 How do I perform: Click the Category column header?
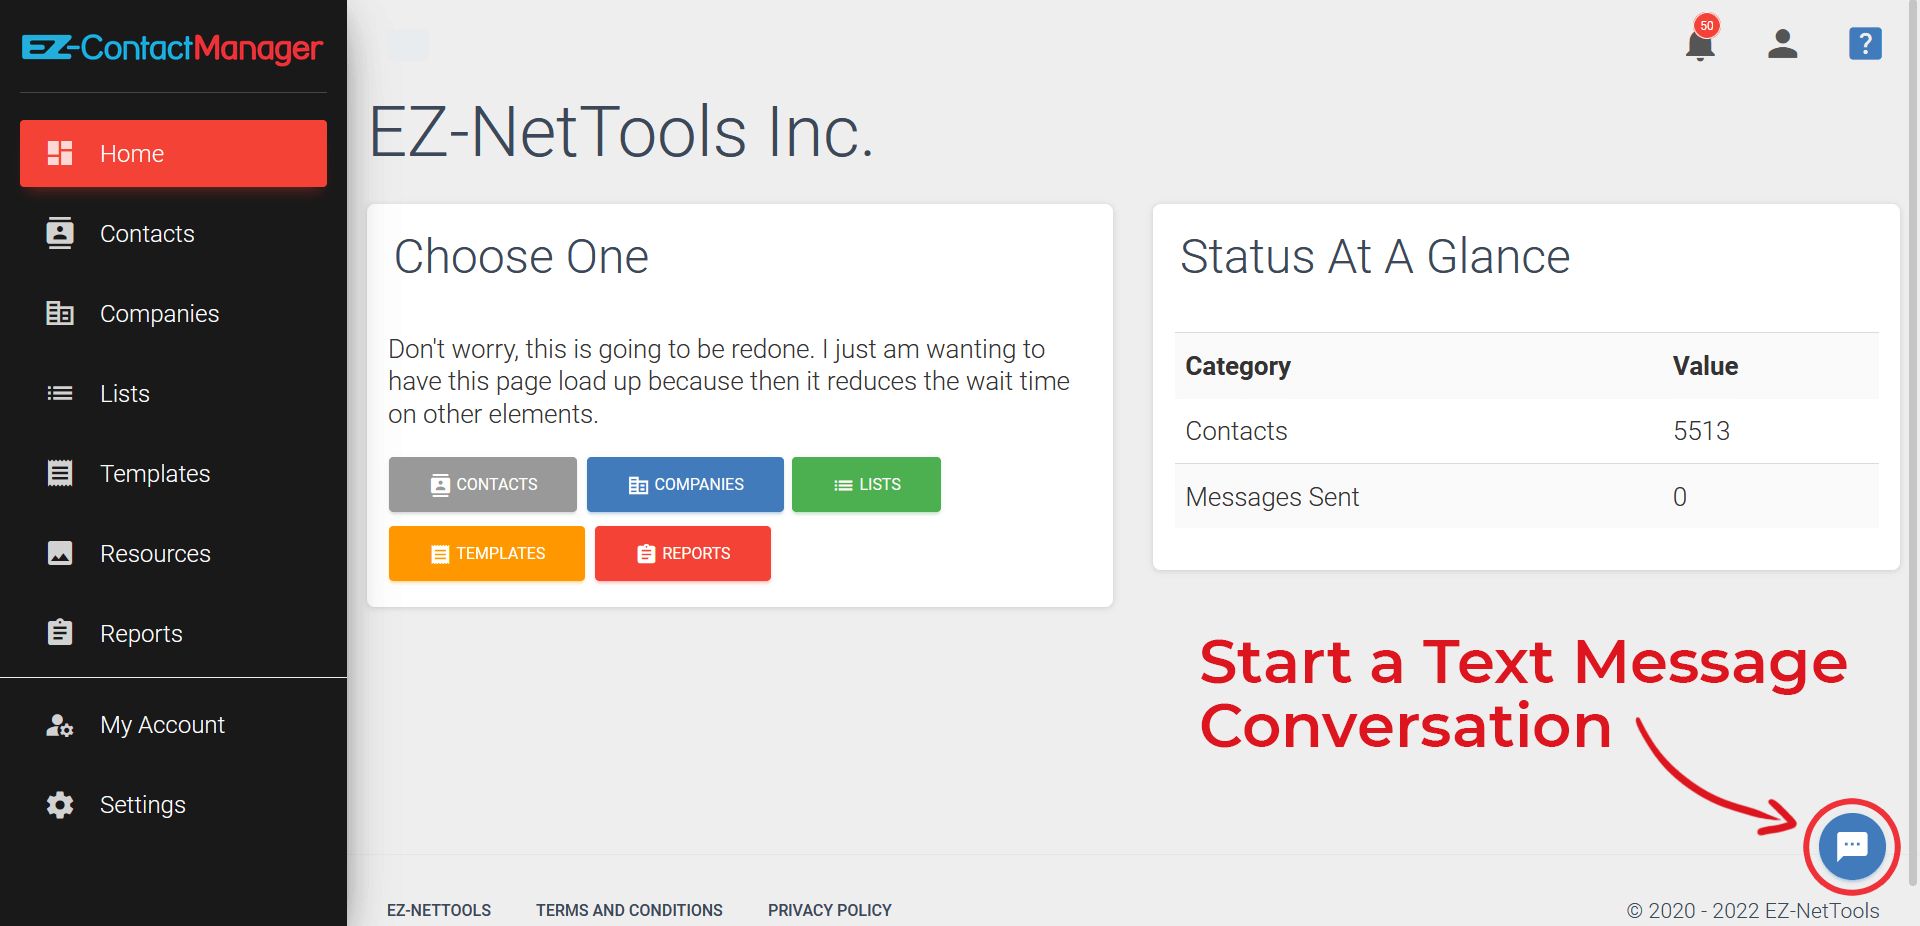(1237, 366)
